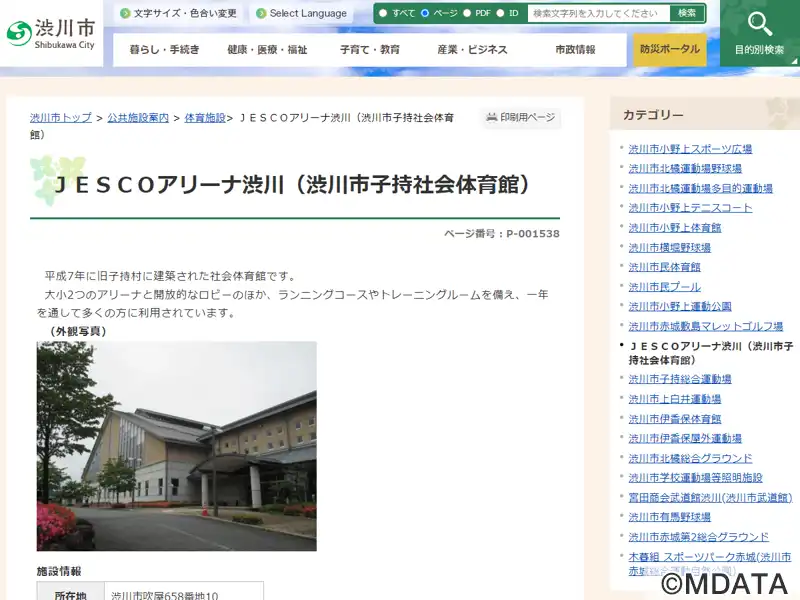Click the green arrow icon beside 文字サイズ・色合い変更
Screen dimensions: 800x600
(x=124, y=13)
